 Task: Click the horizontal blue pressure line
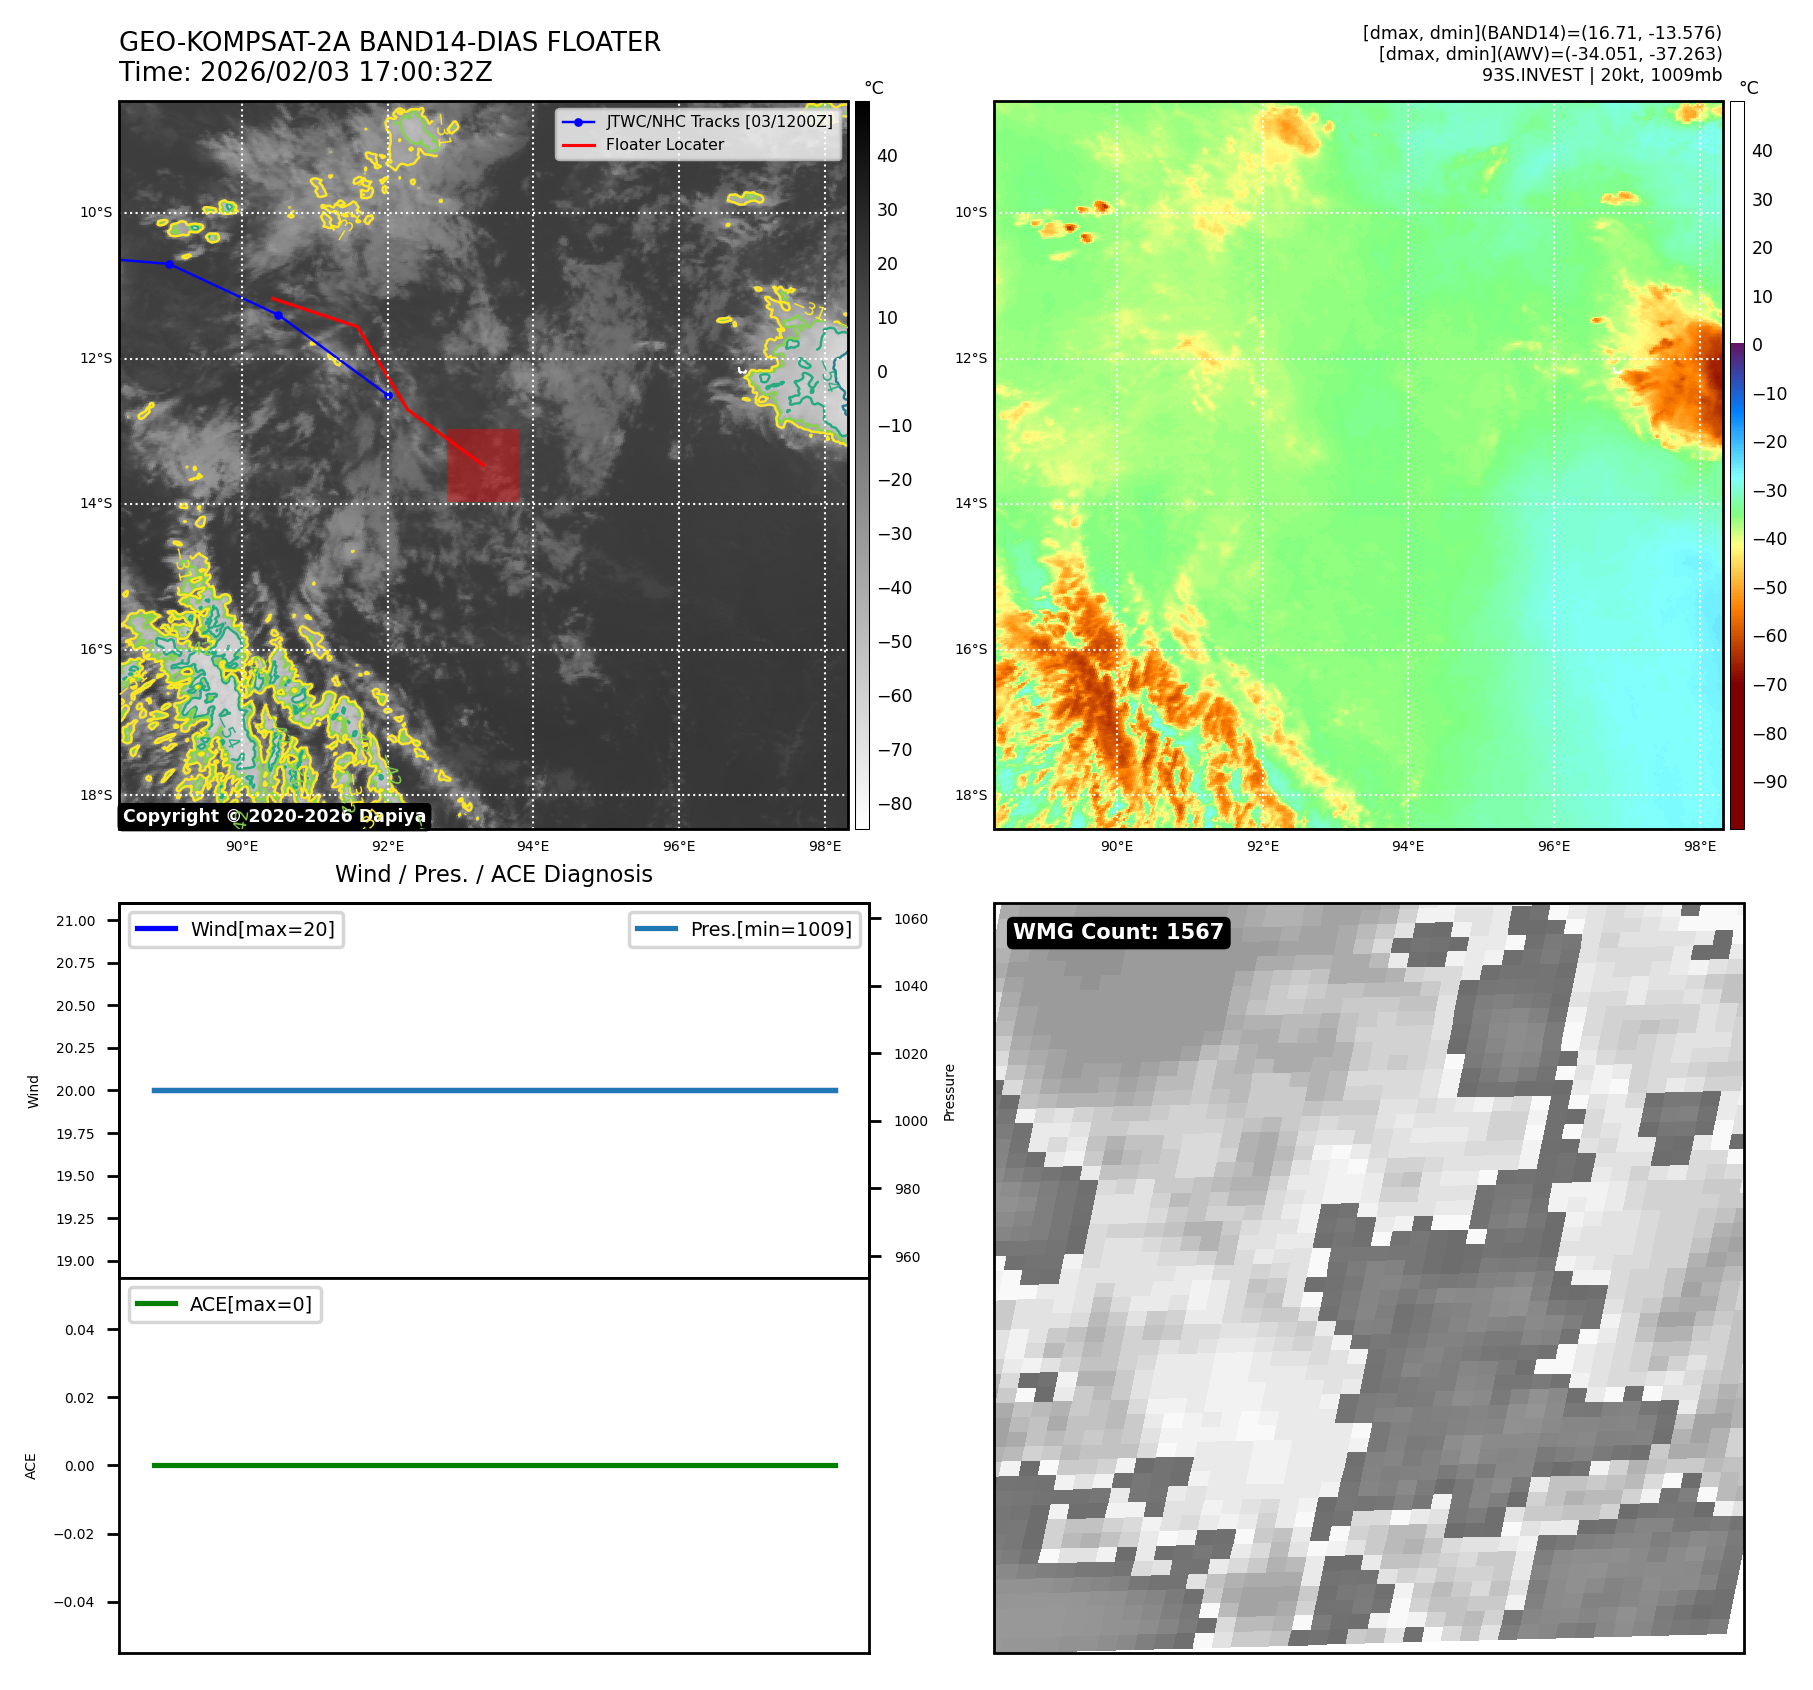pos(494,1090)
